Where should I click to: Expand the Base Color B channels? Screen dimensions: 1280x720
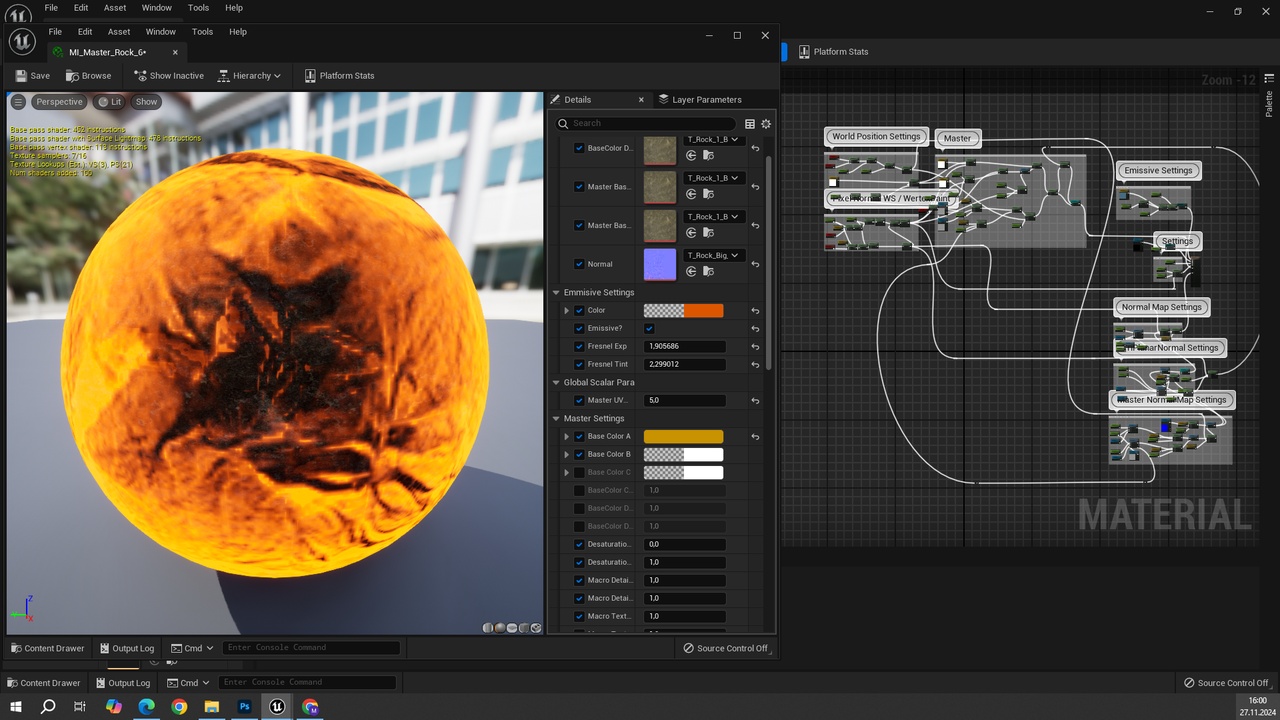tap(567, 455)
